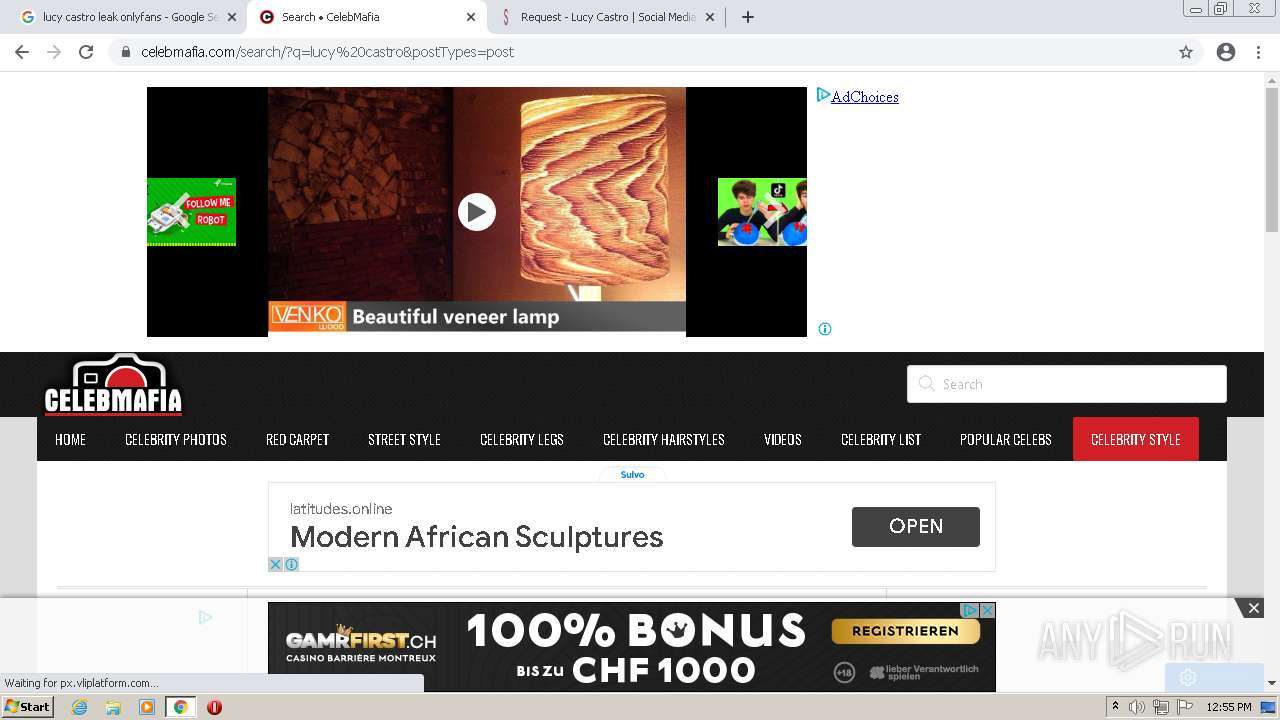Click the AdChoices triangle icon
This screenshot has width=1280, height=720.
coord(823,95)
